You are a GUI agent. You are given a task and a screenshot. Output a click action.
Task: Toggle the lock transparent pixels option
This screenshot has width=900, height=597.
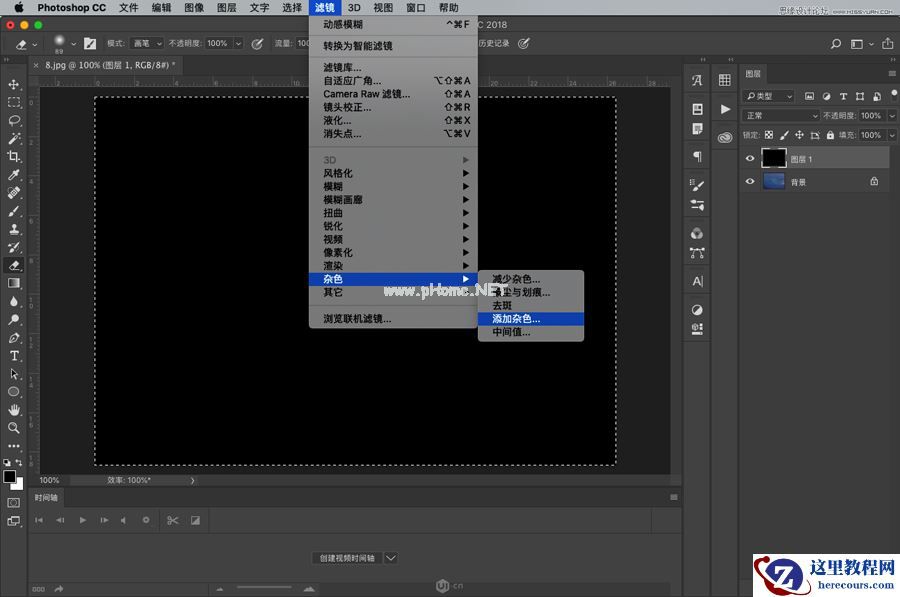click(x=769, y=135)
